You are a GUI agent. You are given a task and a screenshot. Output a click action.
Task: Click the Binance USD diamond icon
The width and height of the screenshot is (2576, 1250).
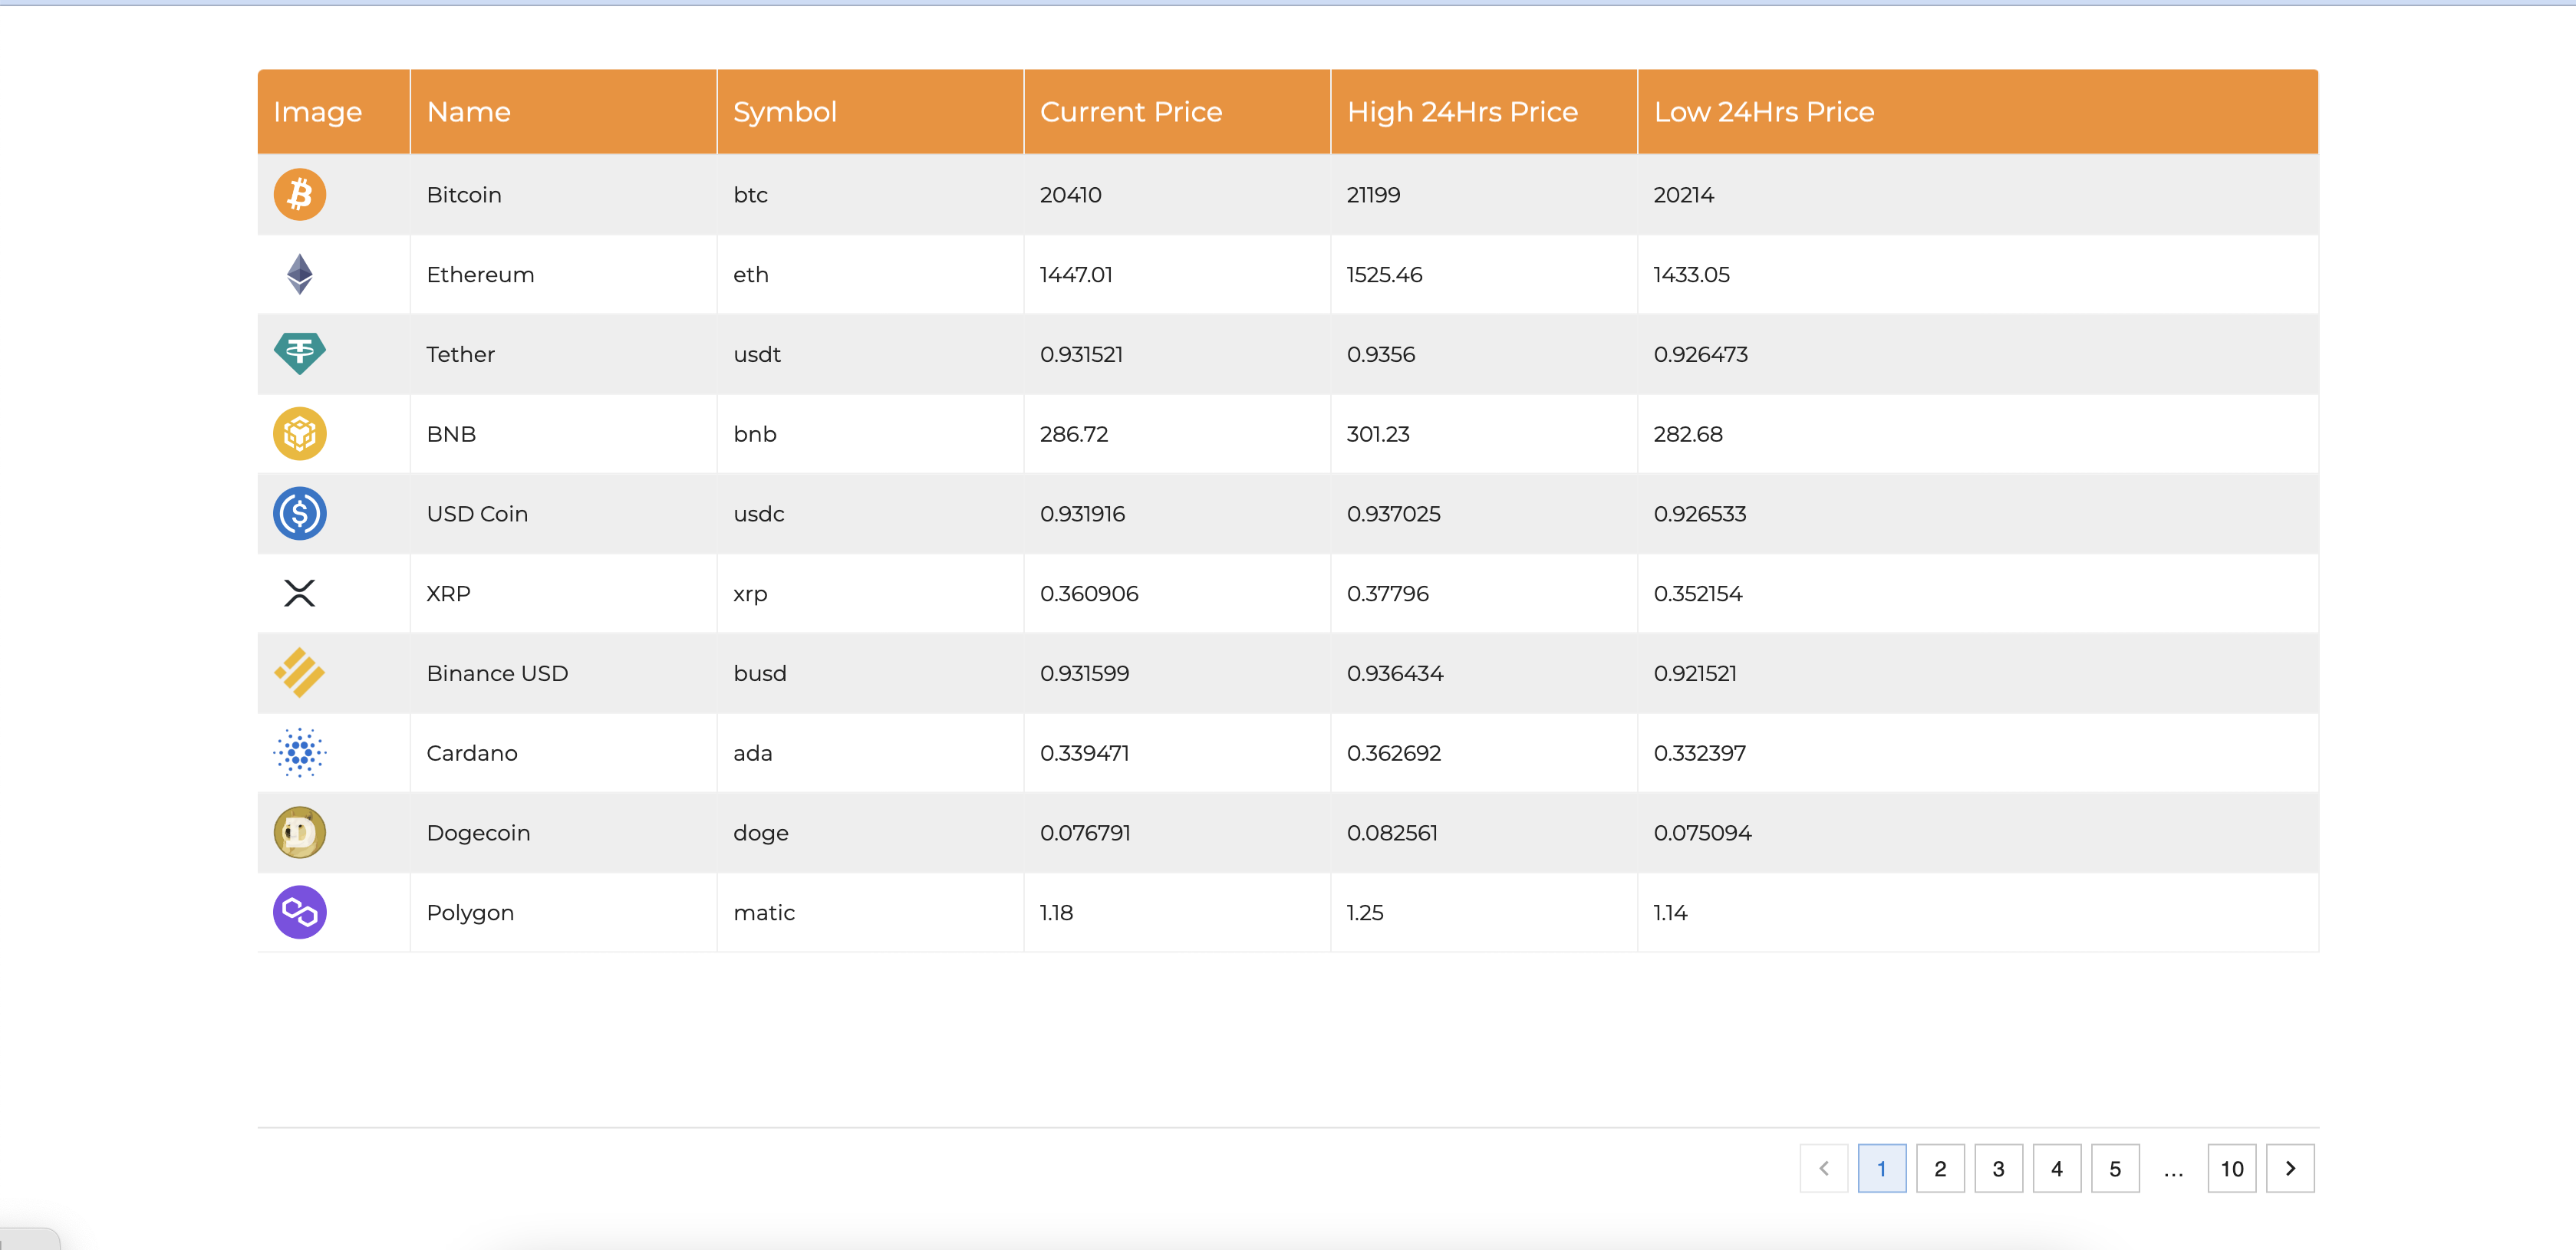(299, 672)
